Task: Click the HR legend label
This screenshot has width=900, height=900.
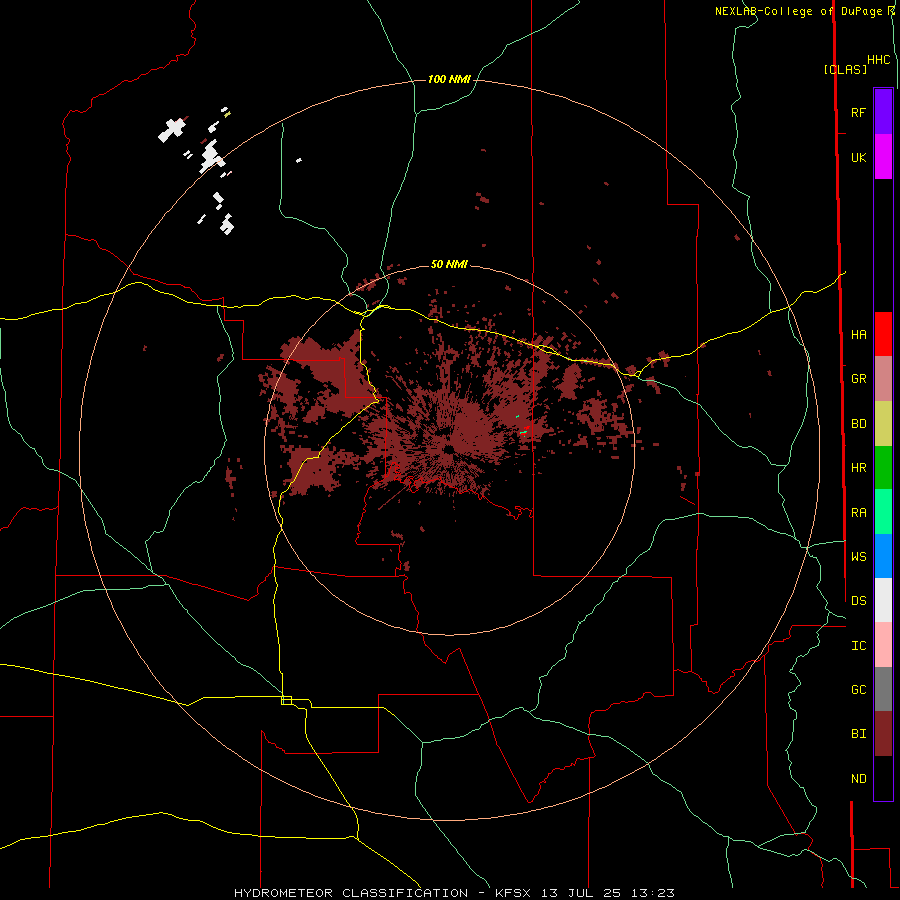Action: (858, 467)
